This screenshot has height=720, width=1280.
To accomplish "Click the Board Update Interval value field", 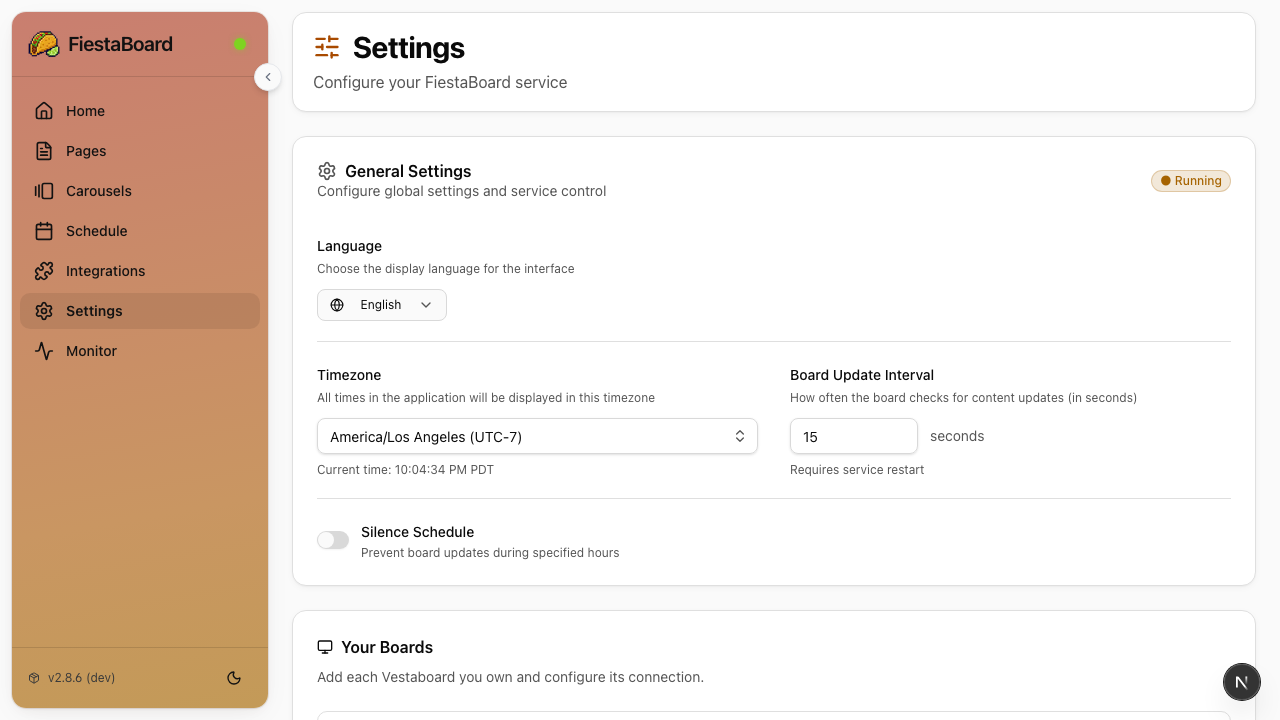I will tap(853, 436).
